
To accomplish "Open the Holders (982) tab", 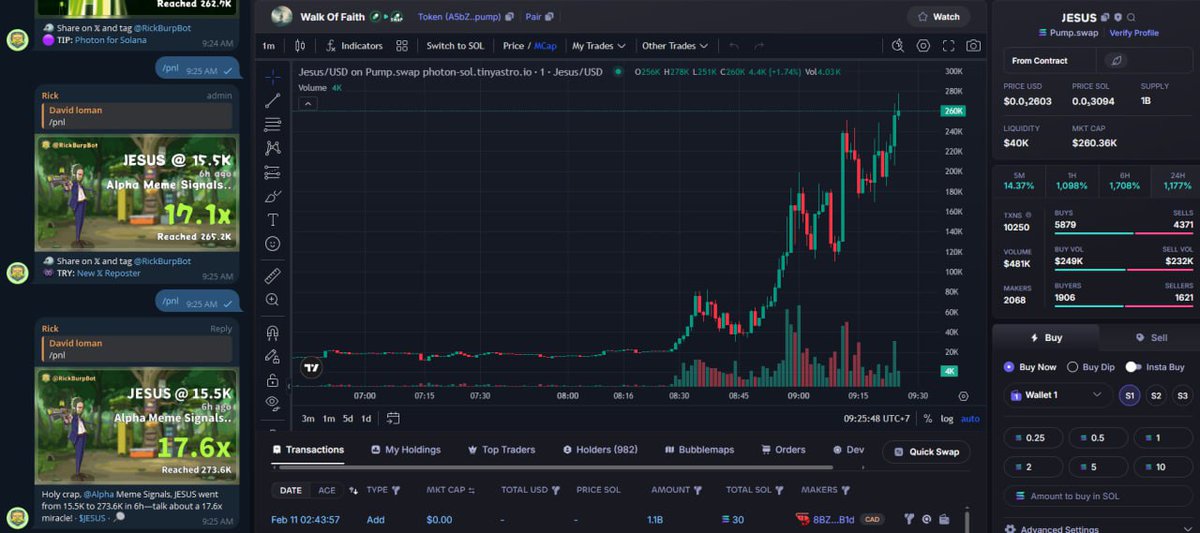I will click(600, 450).
